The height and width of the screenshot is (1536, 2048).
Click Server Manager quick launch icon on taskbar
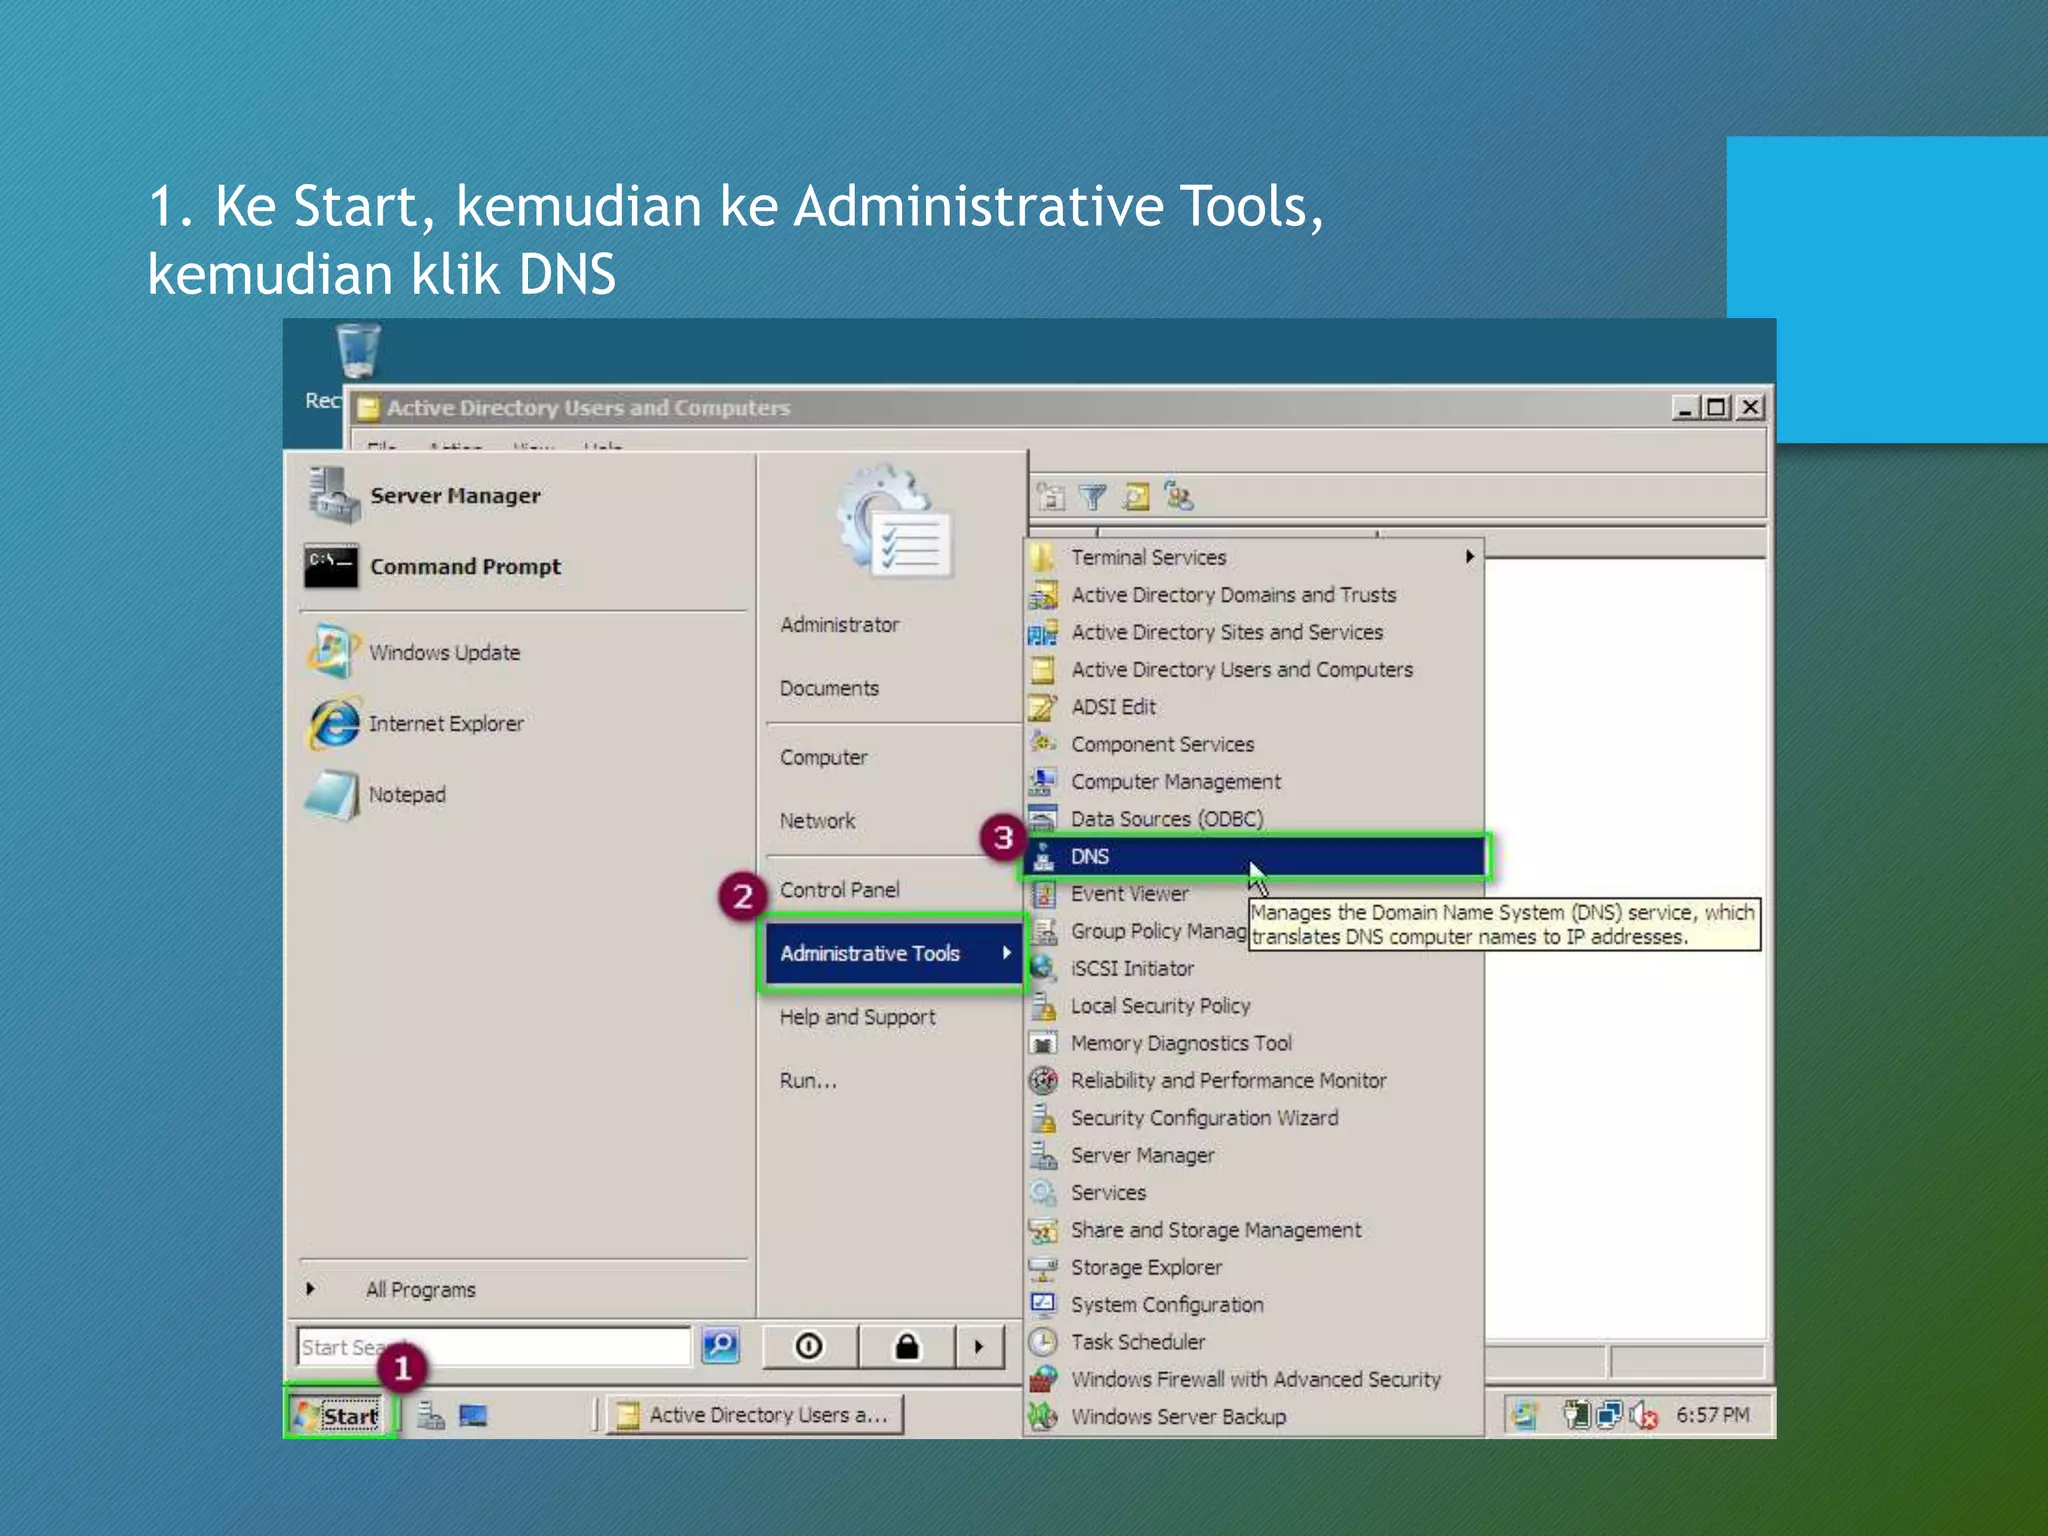tap(430, 1415)
